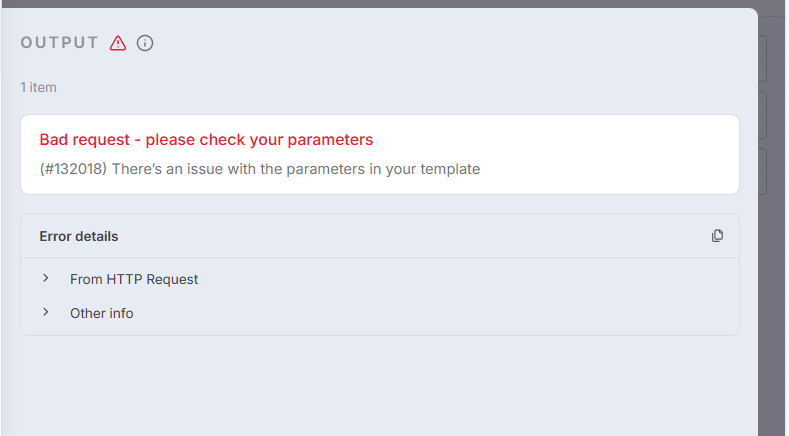
Task: Copy error details with the copy icon
Action: click(717, 236)
